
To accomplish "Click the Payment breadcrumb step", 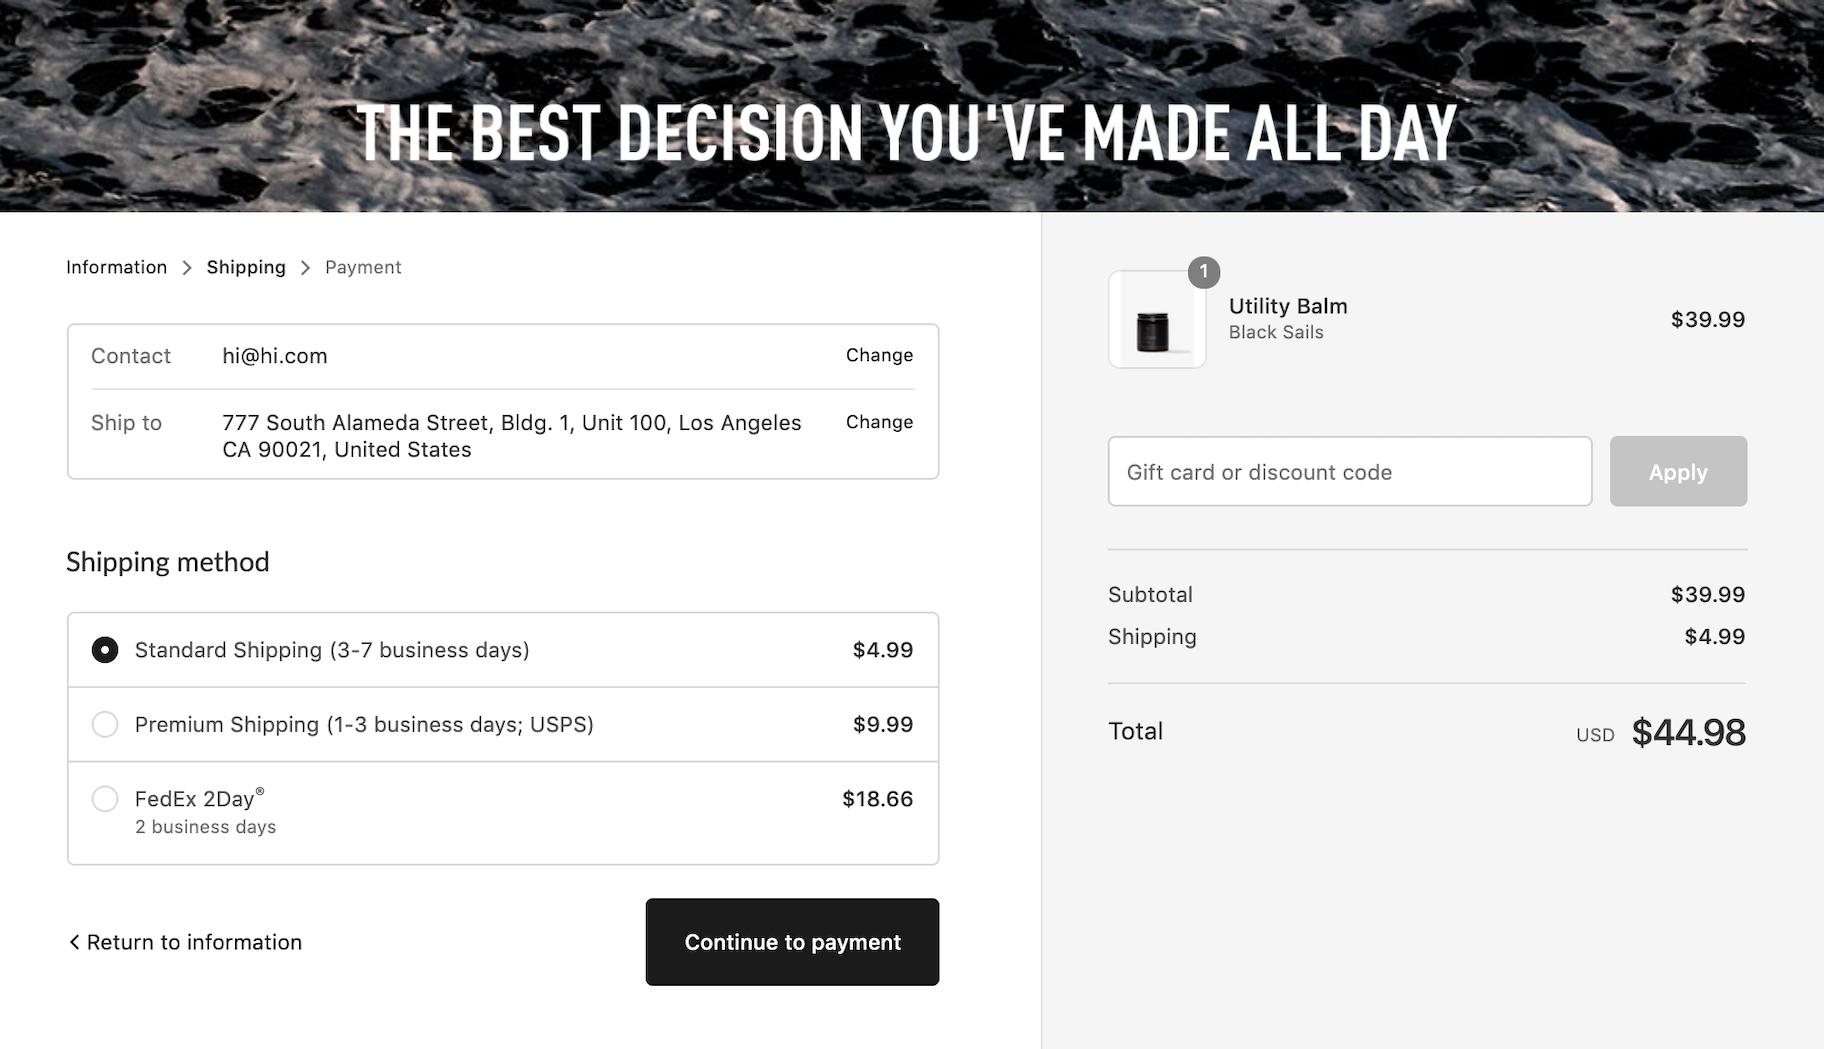I will (363, 268).
